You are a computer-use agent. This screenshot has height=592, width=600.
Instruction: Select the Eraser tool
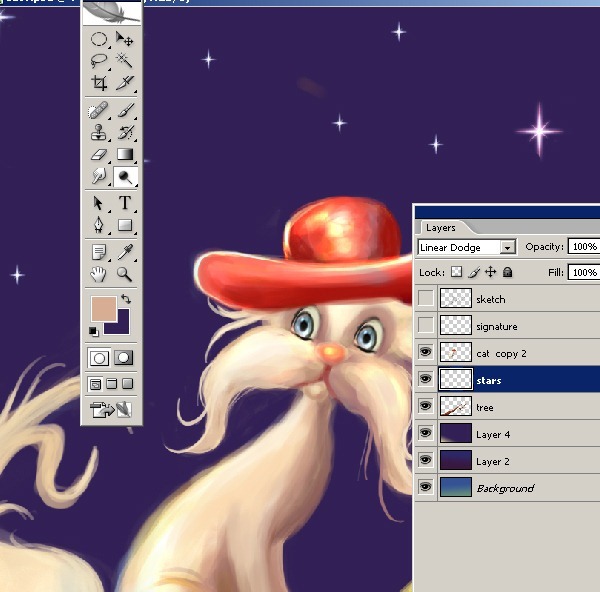99,154
